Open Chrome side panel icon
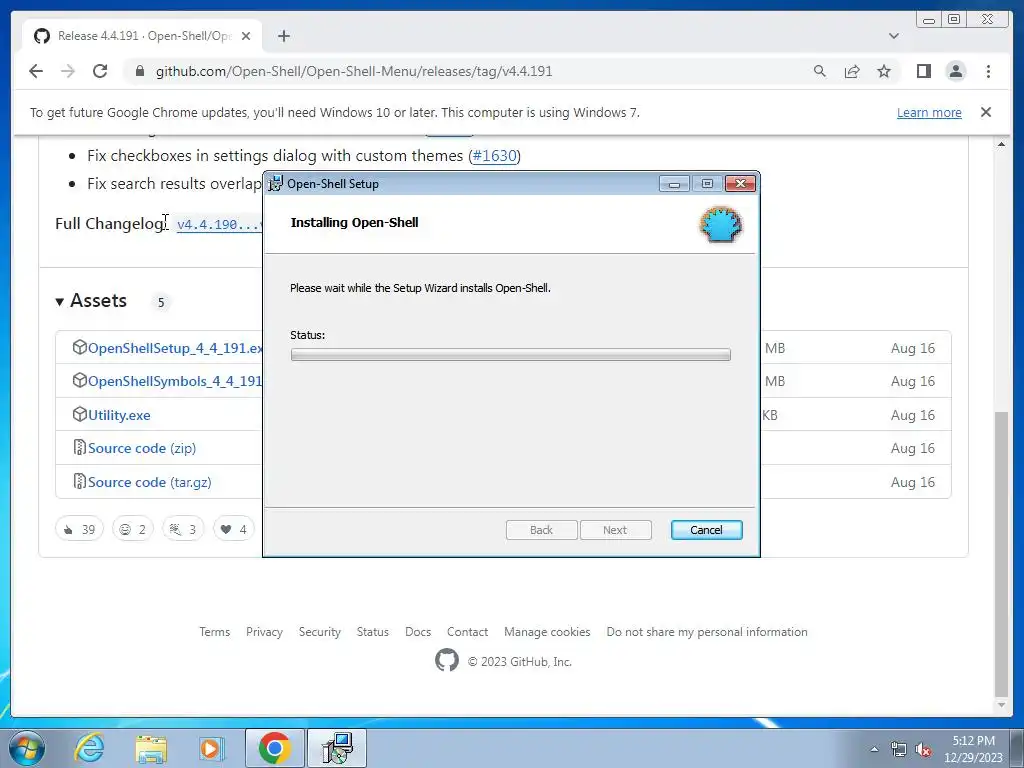 (923, 71)
